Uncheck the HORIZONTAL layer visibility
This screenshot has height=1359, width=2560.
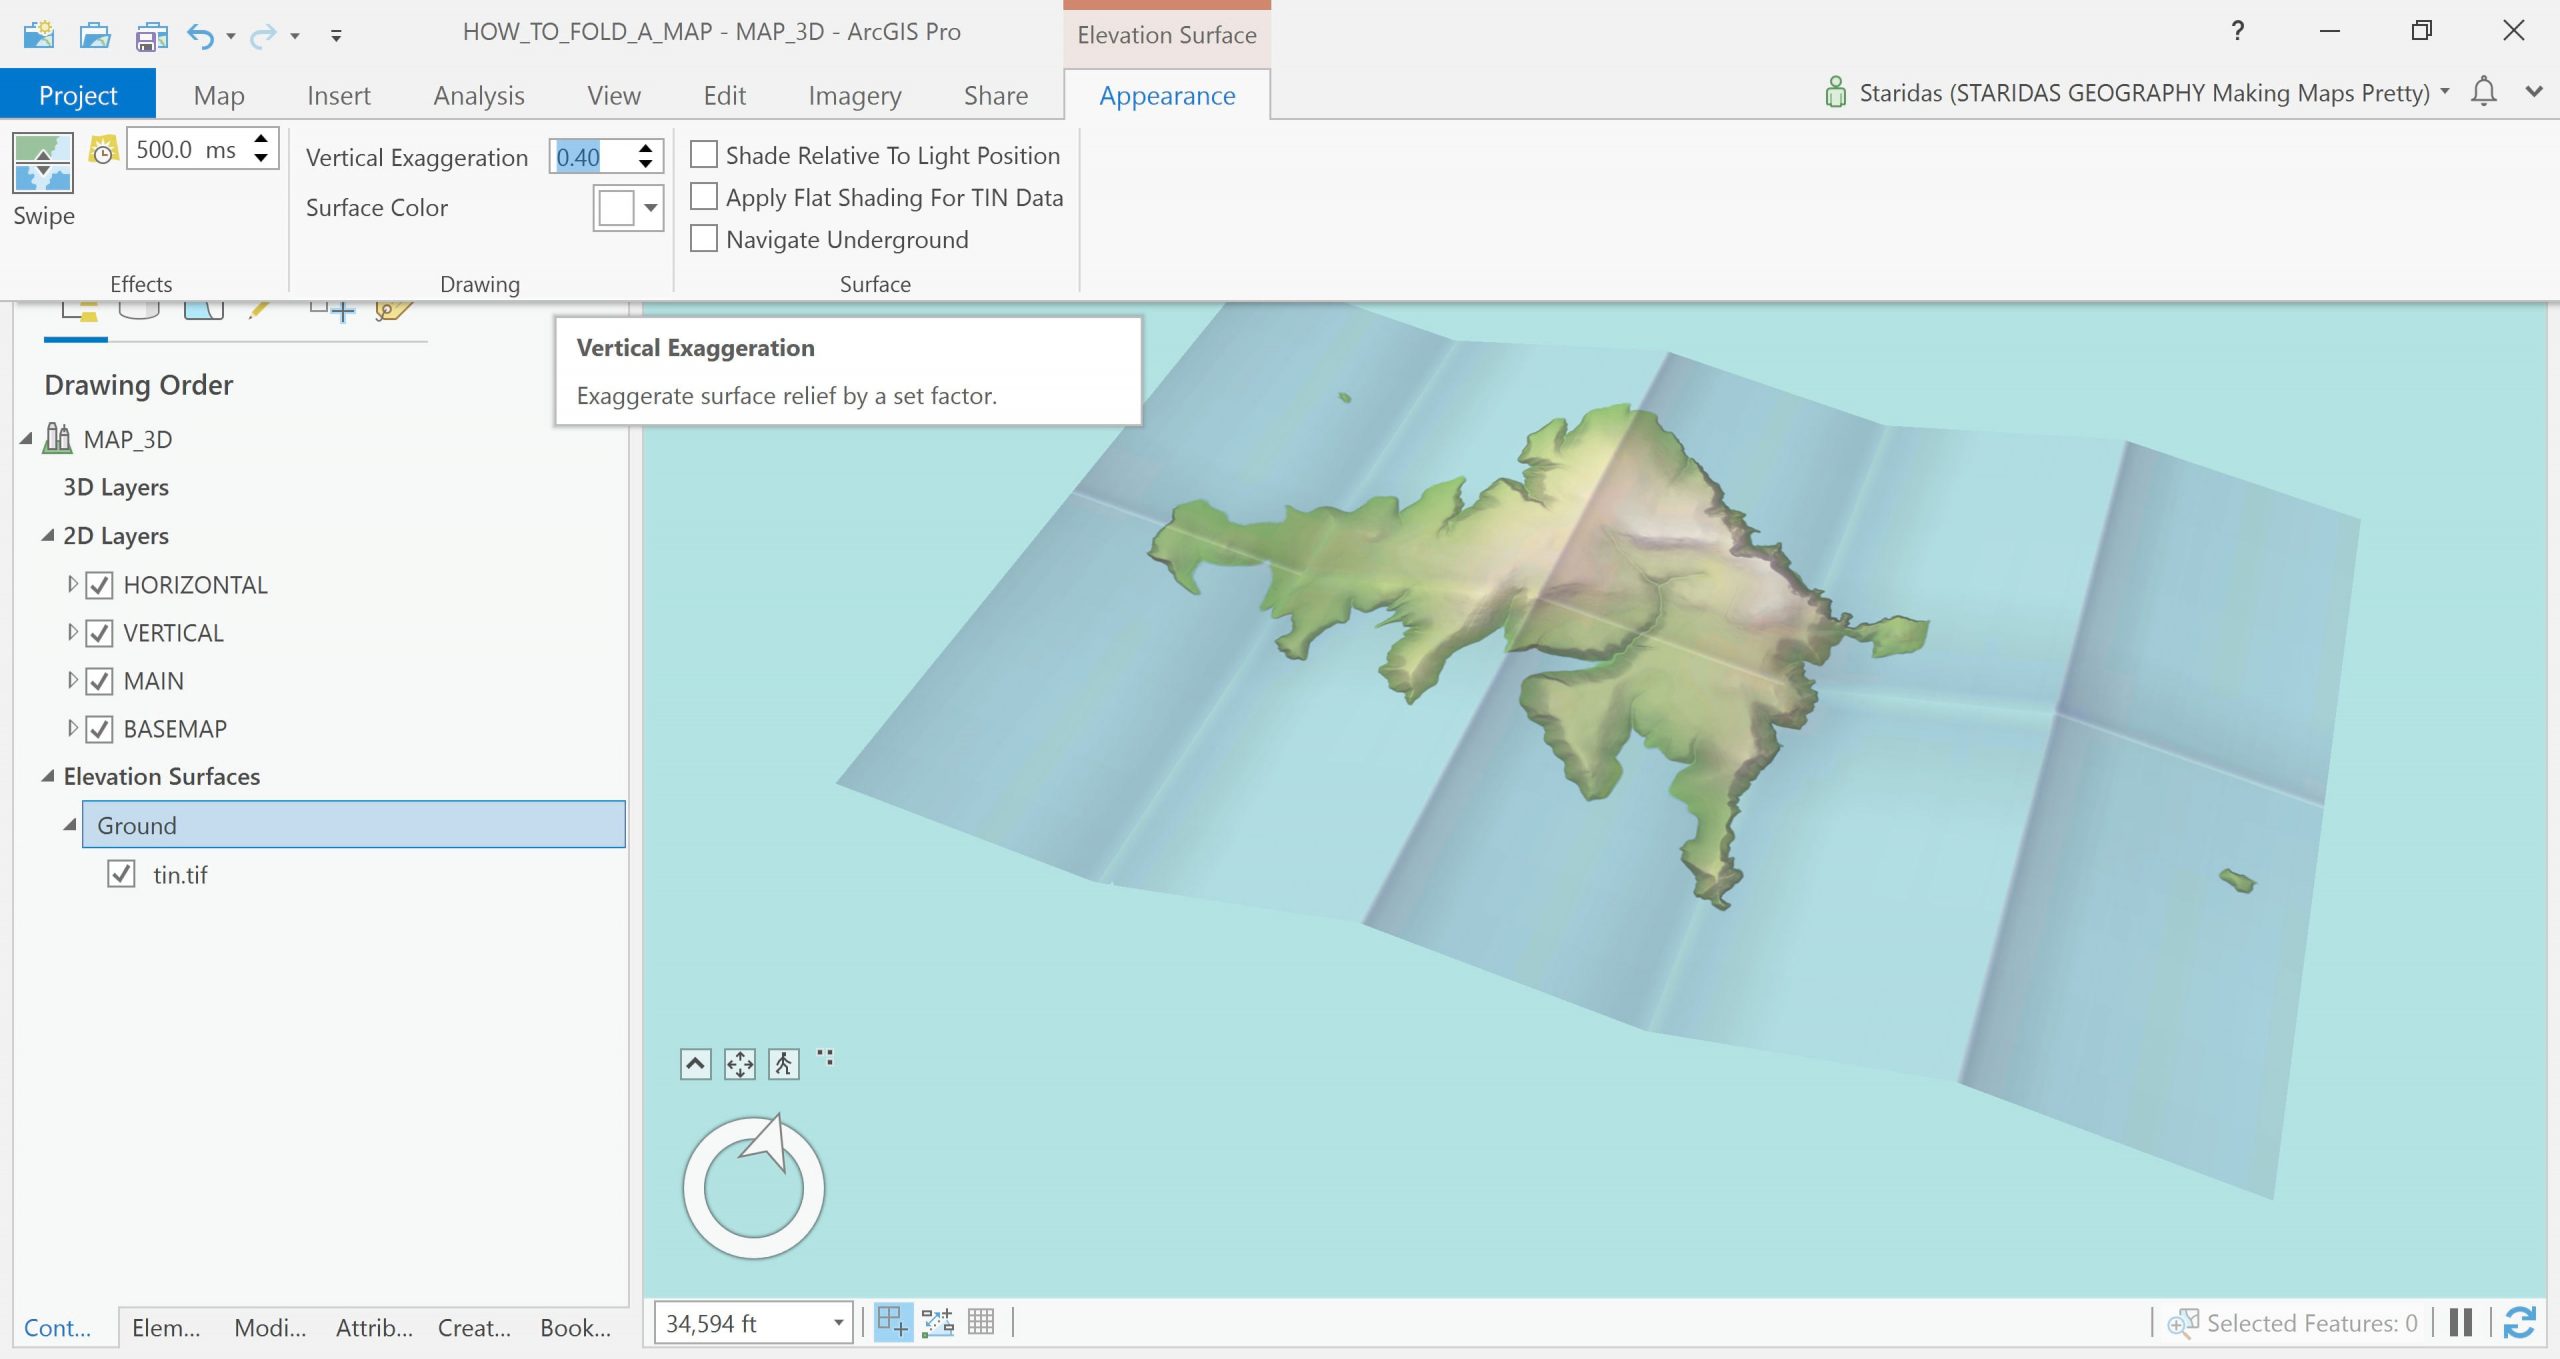(99, 585)
